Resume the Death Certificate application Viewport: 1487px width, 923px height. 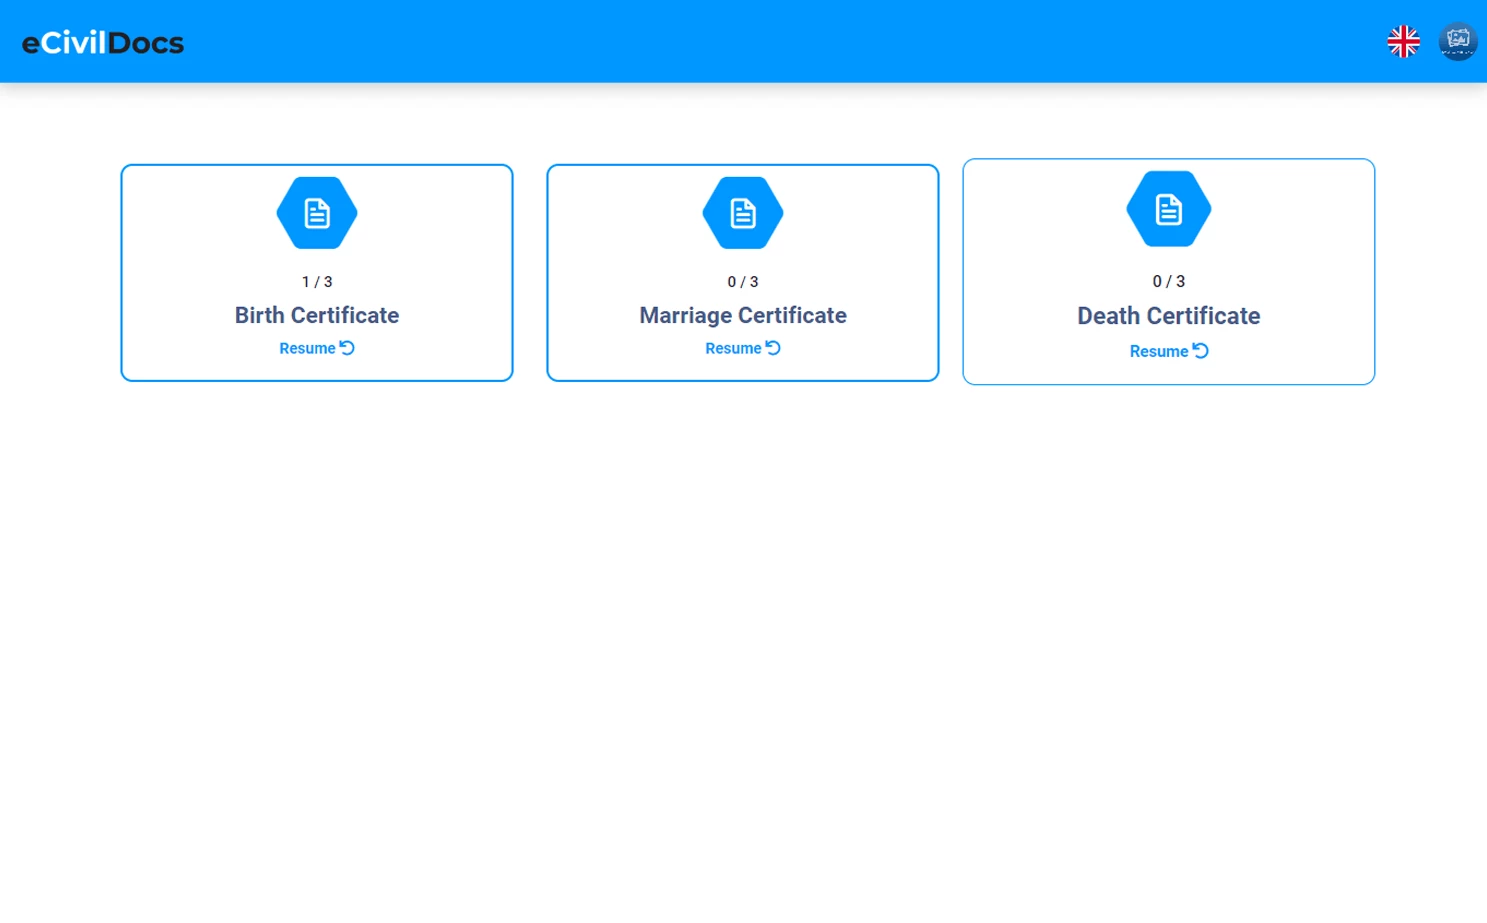click(x=1160, y=351)
